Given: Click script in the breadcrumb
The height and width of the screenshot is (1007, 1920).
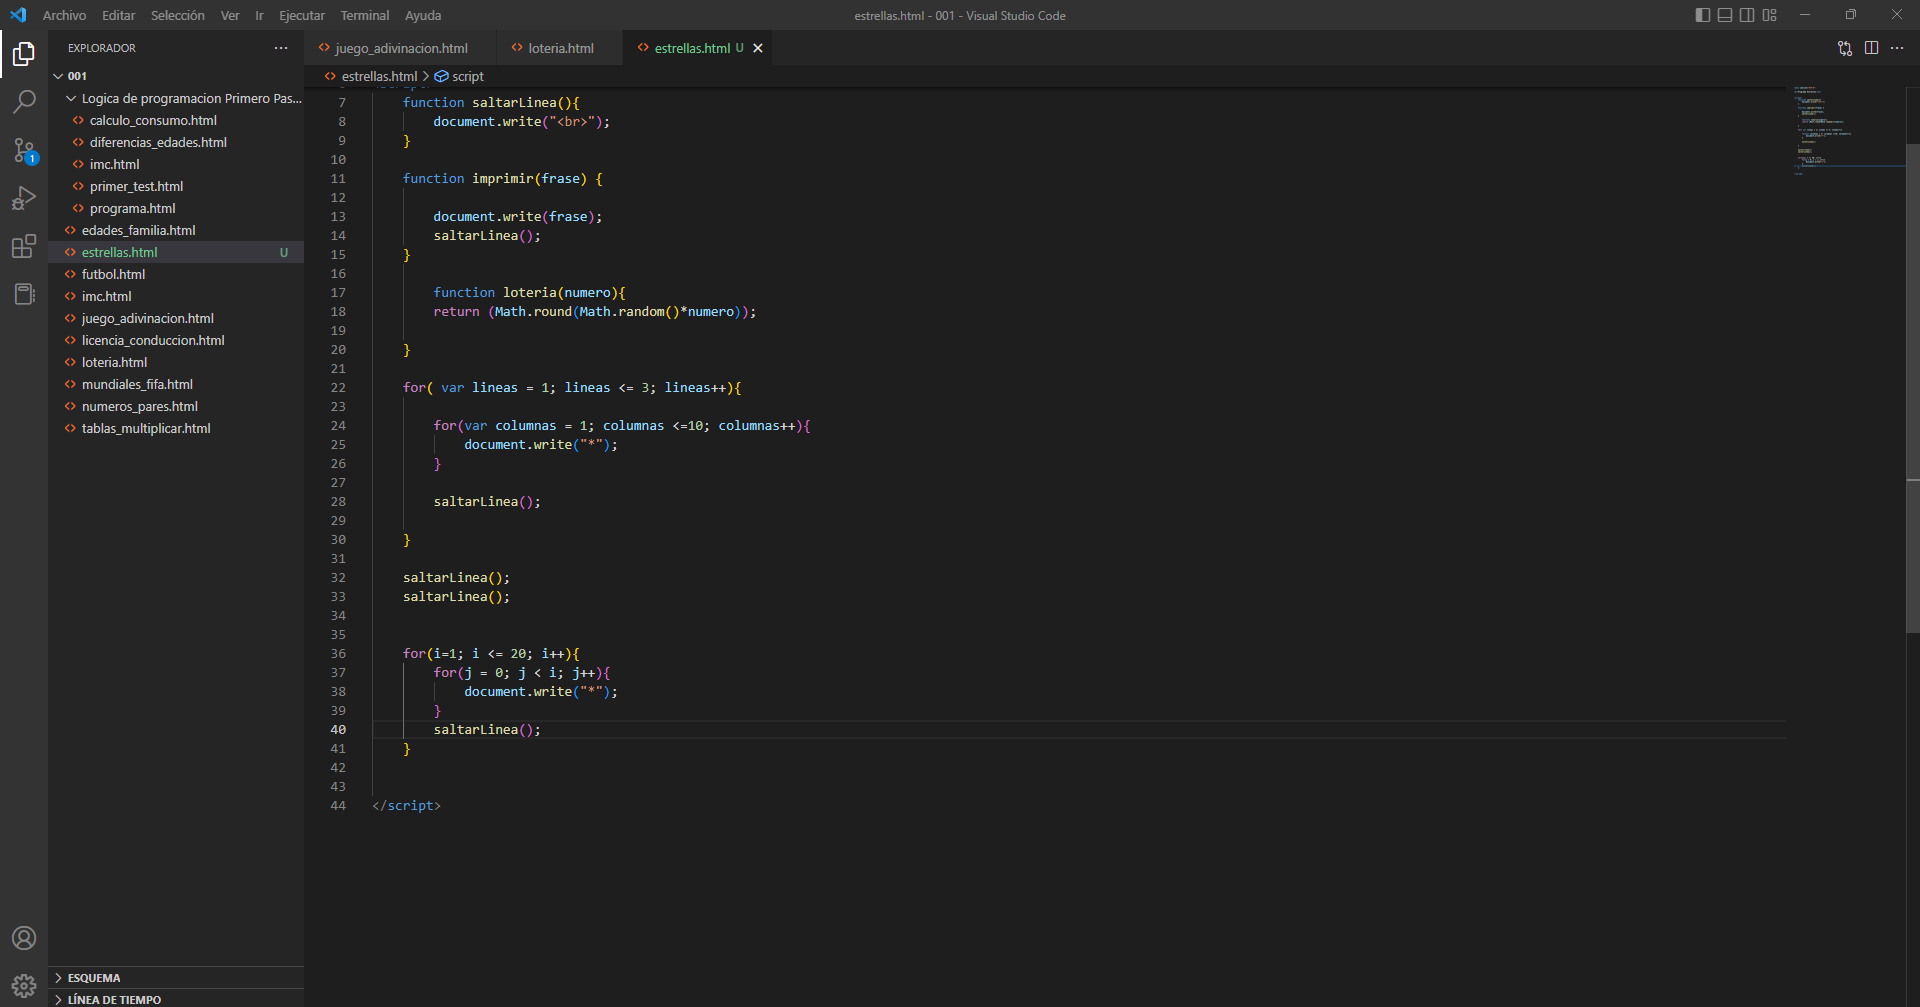Looking at the screenshot, I should [467, 76].
